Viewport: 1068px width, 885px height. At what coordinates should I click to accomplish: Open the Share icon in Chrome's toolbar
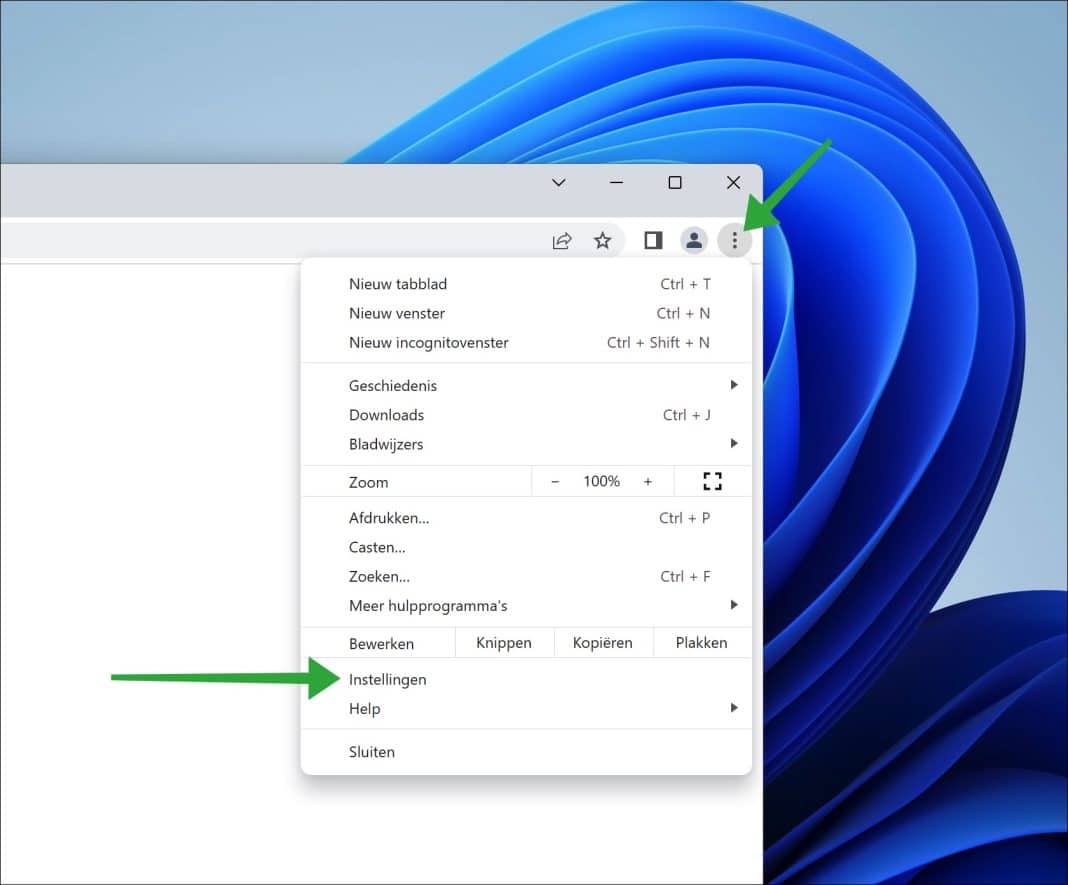point(562,240)
